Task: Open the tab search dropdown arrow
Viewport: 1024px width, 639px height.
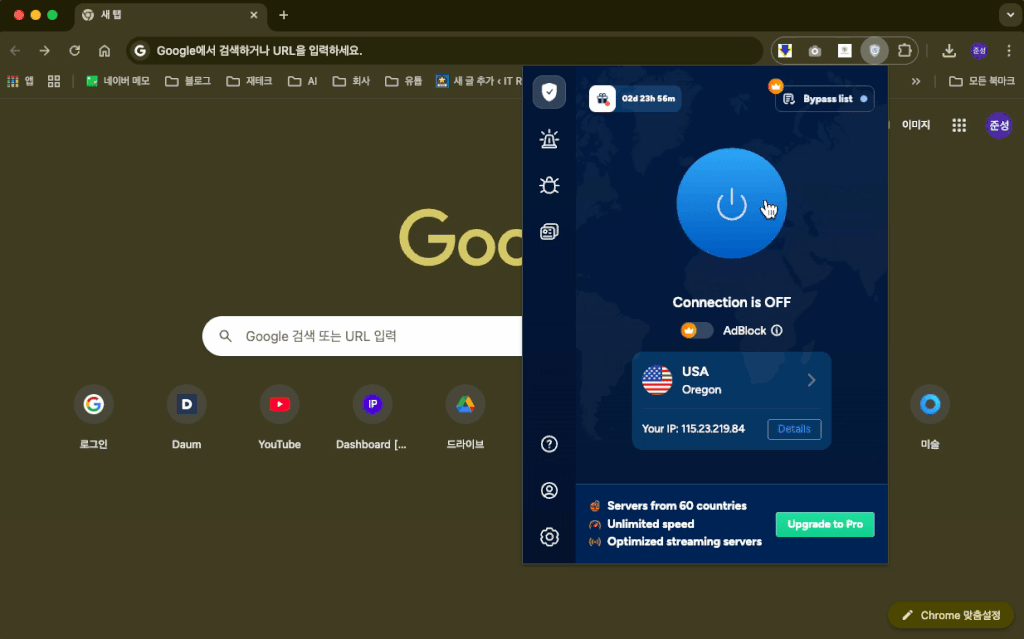Action: pos(1007,15)
